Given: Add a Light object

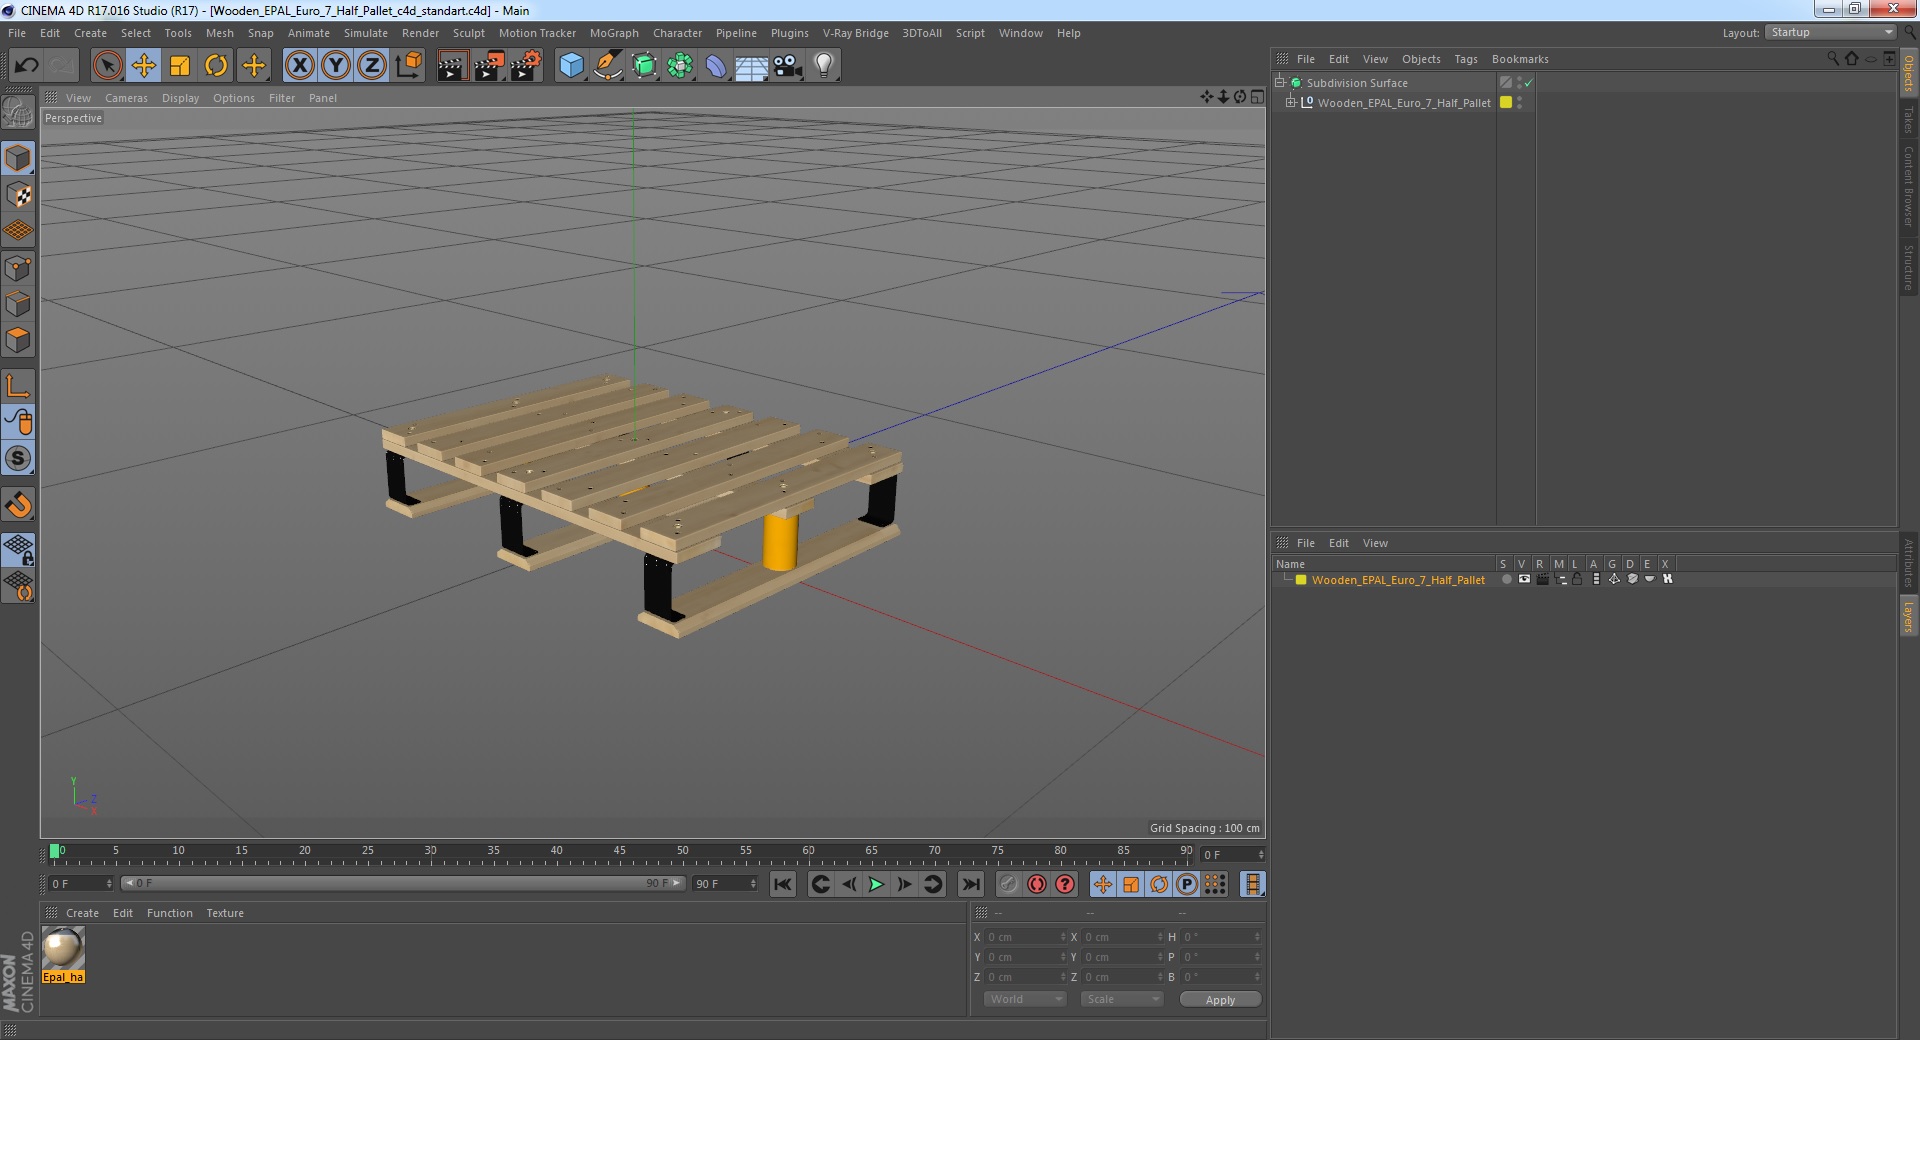Looking at the screenshot, I should [824, 66].
